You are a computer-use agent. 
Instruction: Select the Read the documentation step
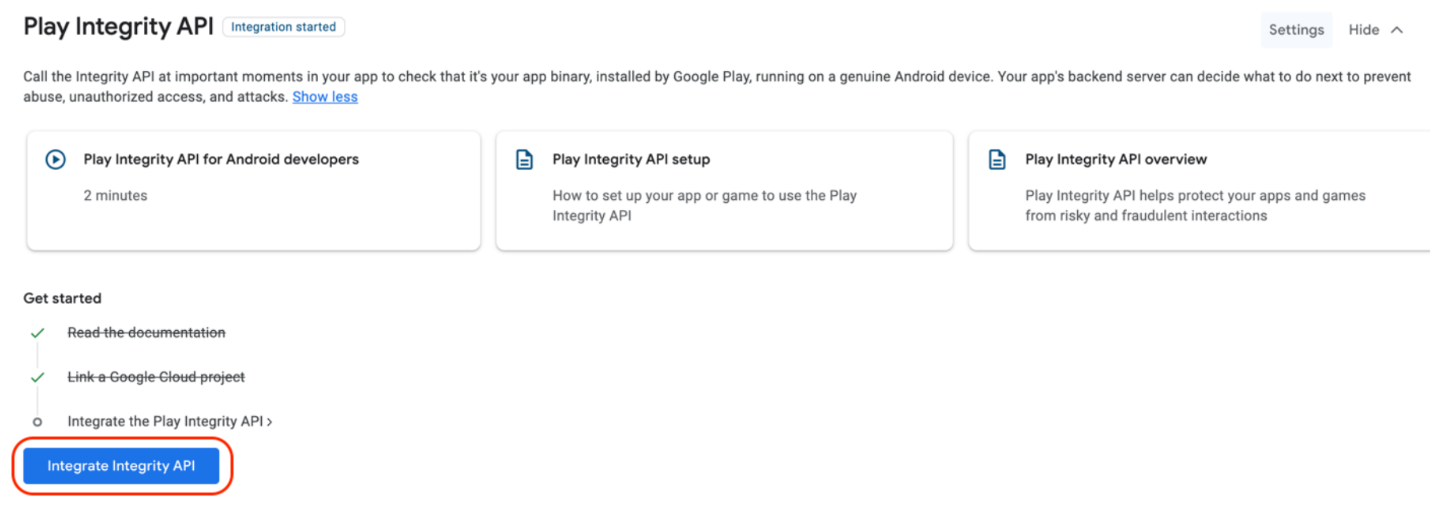pyautogui.click(x=146, y=333)
